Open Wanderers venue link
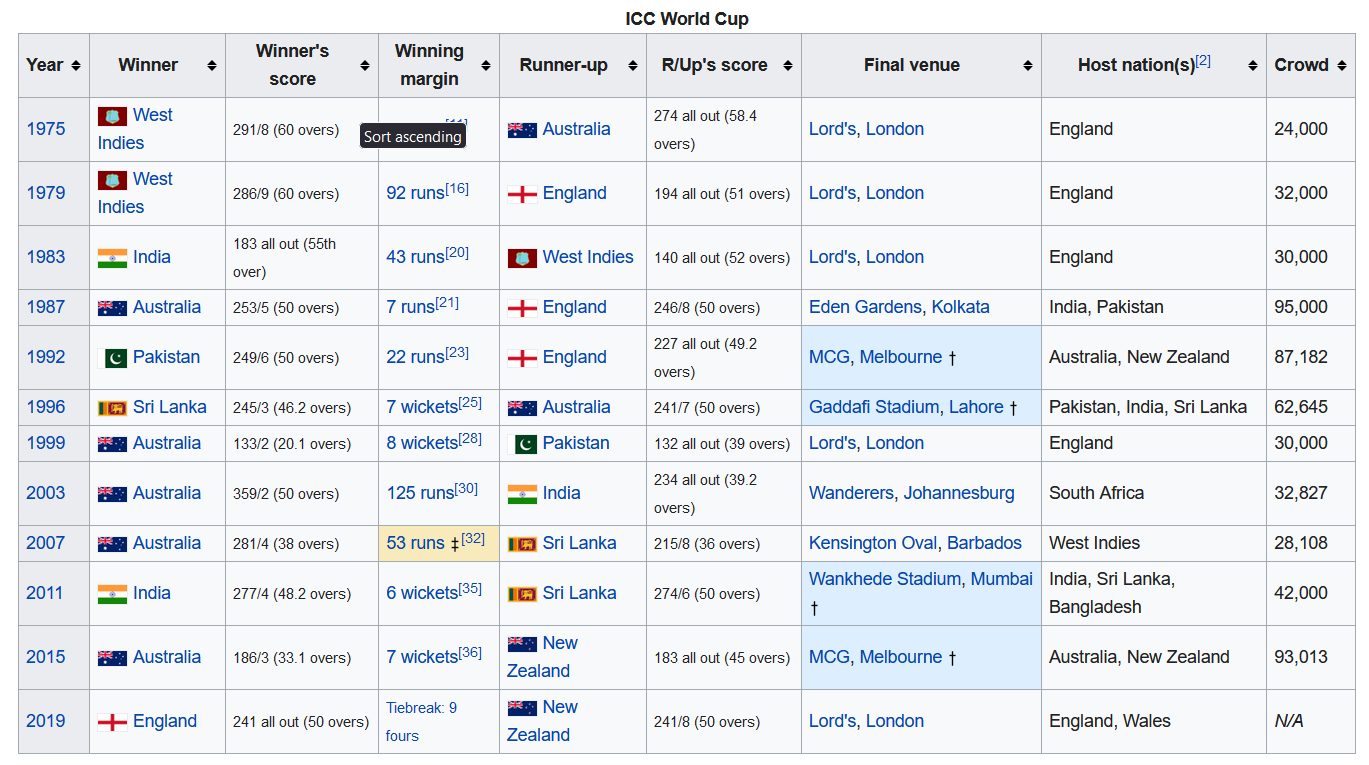Image resolution: width=1369 pixels, height=765 pixels. [851, 493]
